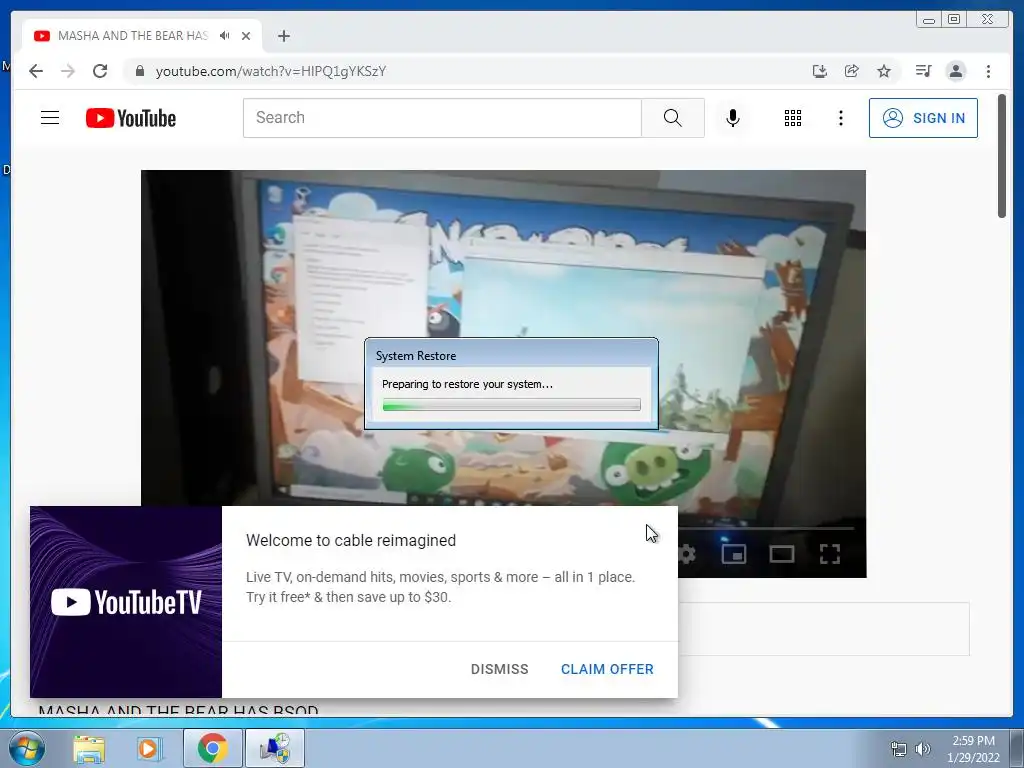The image size is (1024, 768).
Task: Open YouTube hamburger guide menu
Action: point(50,118)
